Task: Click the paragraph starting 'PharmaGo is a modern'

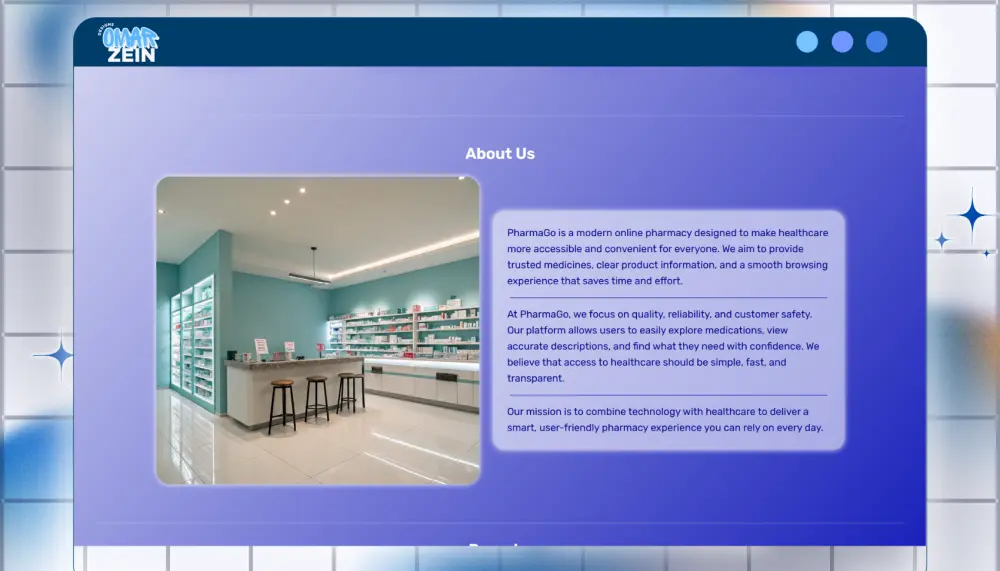Action: [668, 256]
